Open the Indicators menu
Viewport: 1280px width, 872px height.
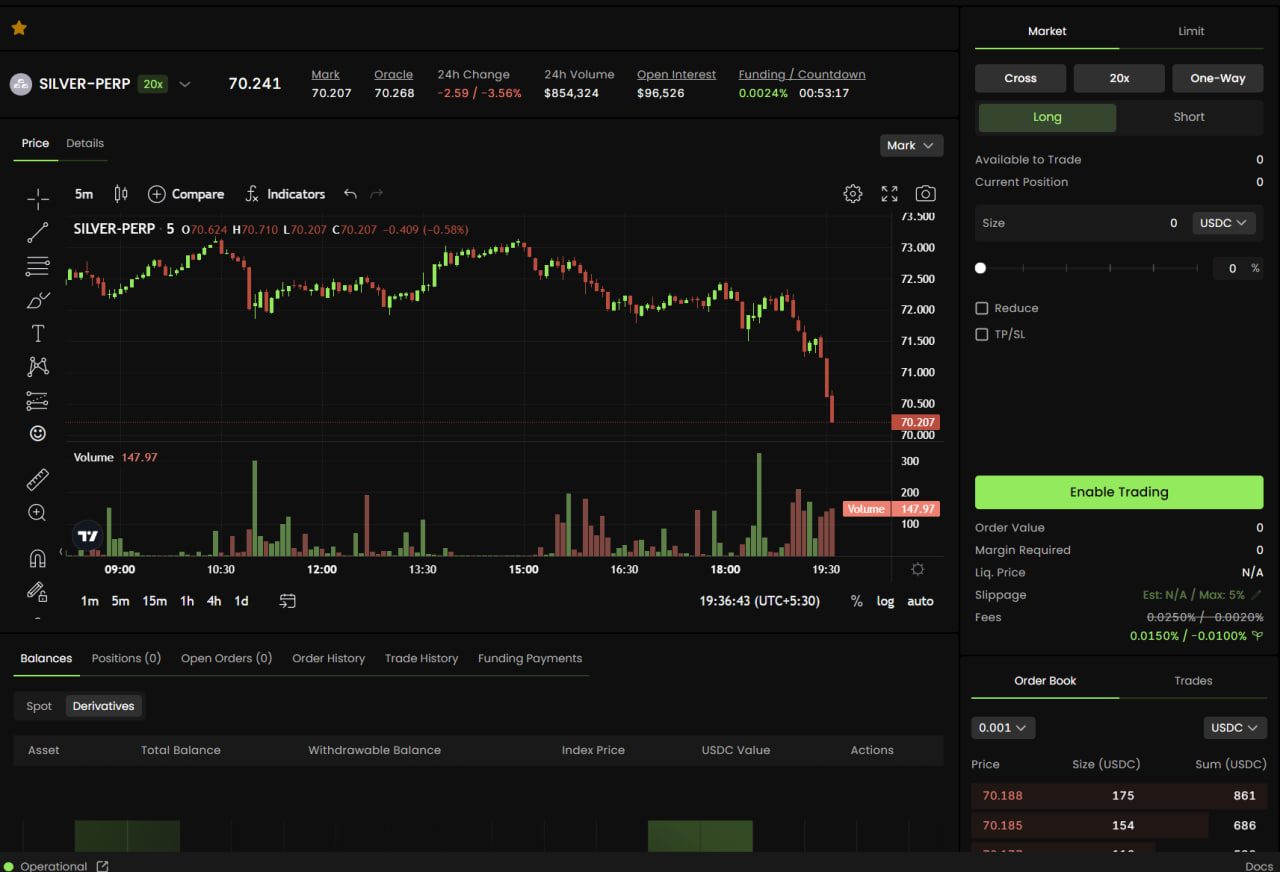[285, 194]
